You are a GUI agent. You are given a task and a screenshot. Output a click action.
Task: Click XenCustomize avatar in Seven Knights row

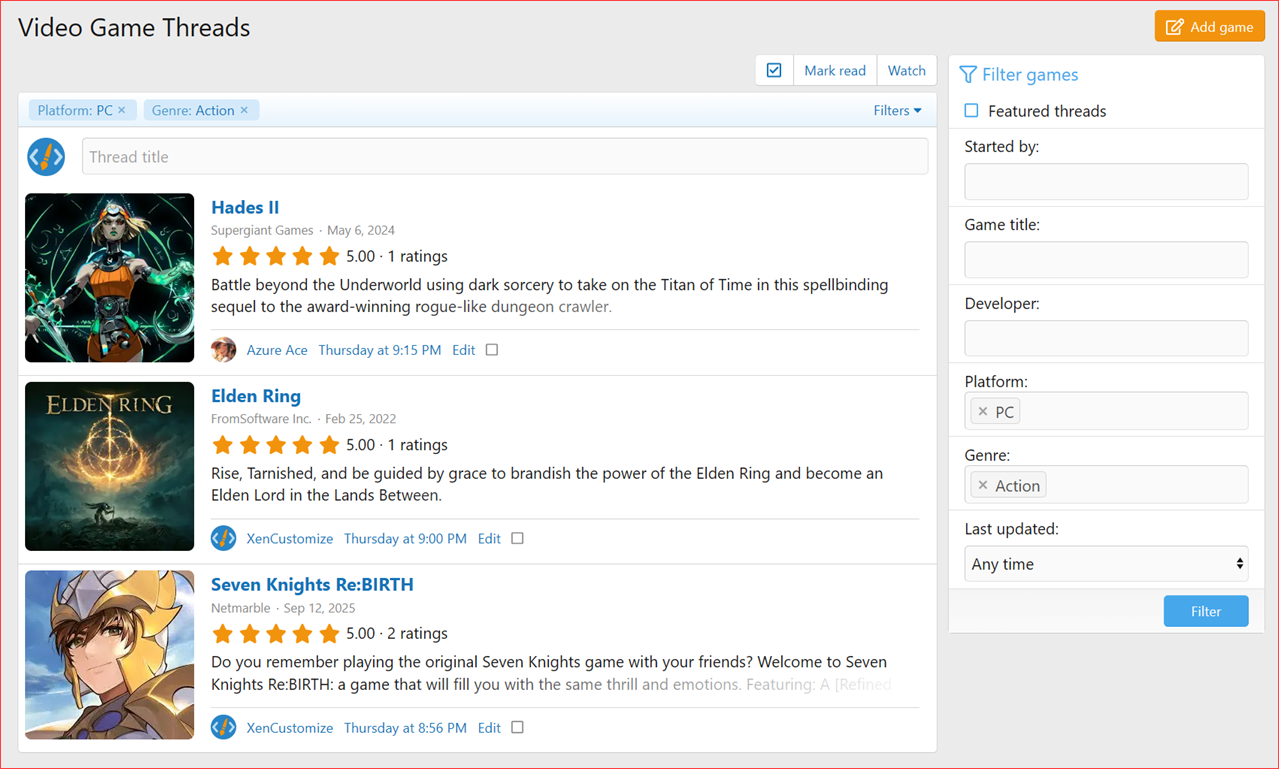click(x=223, y=727)
